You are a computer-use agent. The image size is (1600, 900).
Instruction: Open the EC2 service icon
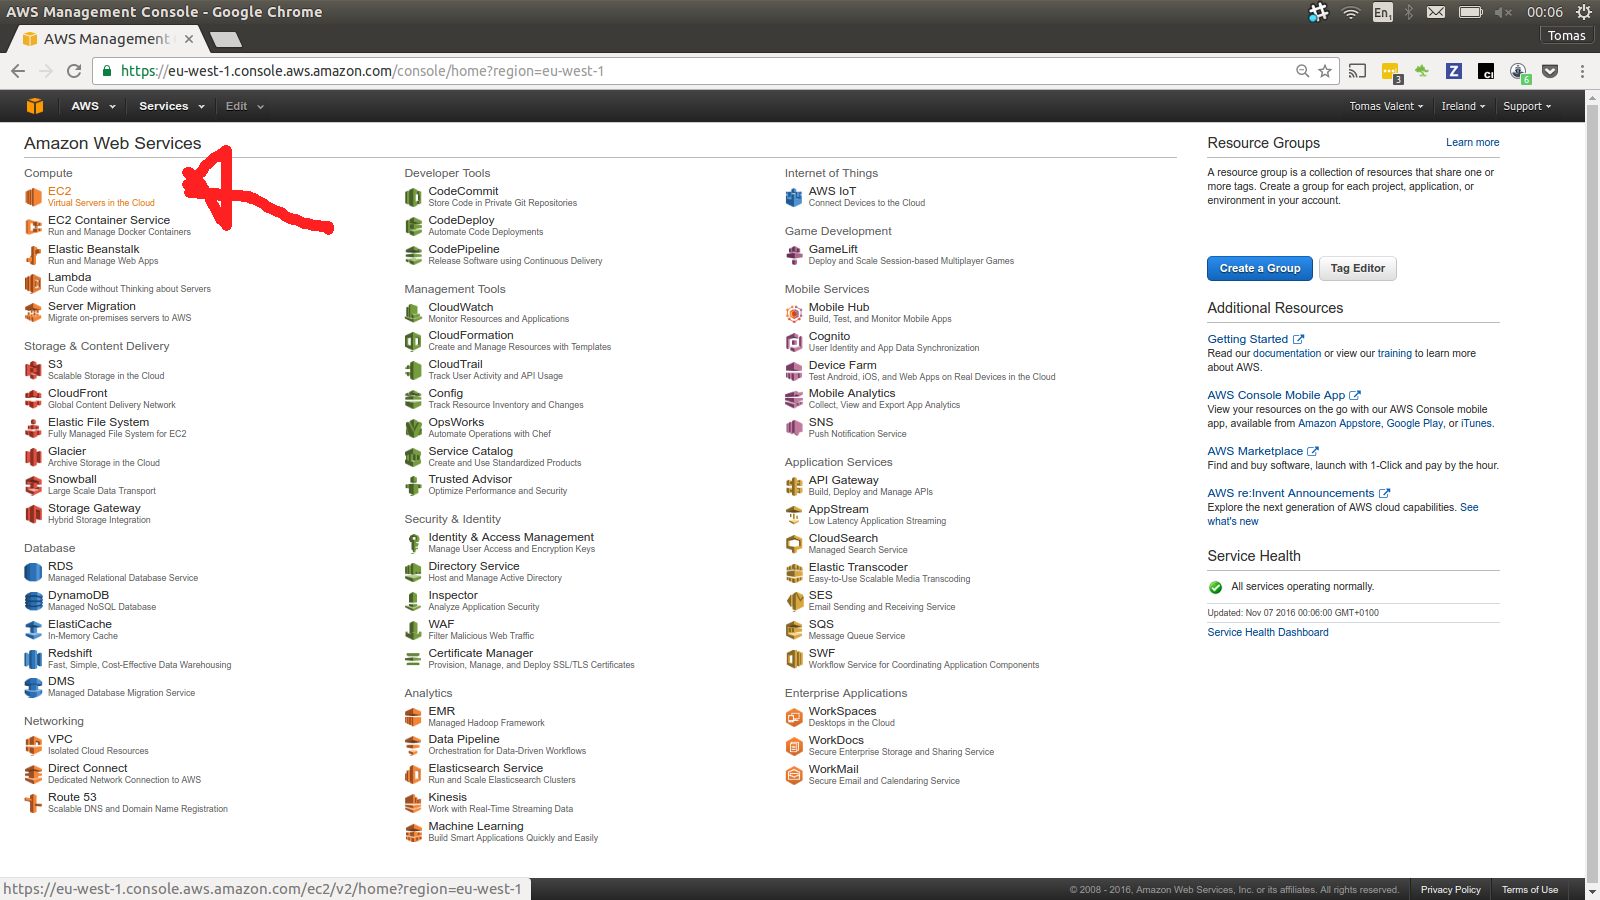click(33, 197)
